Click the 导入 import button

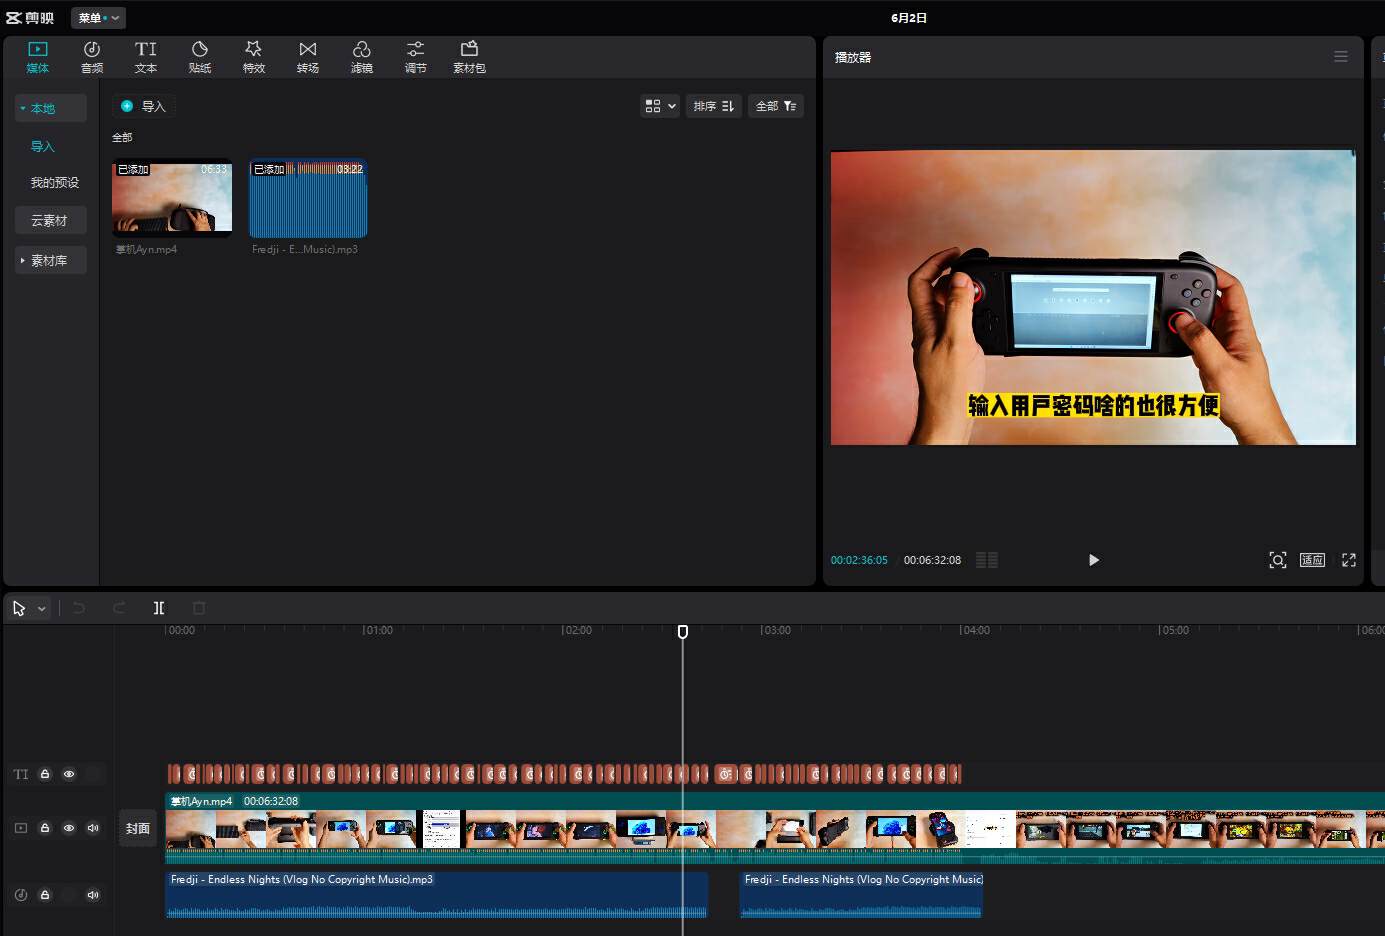pos(143,106)
